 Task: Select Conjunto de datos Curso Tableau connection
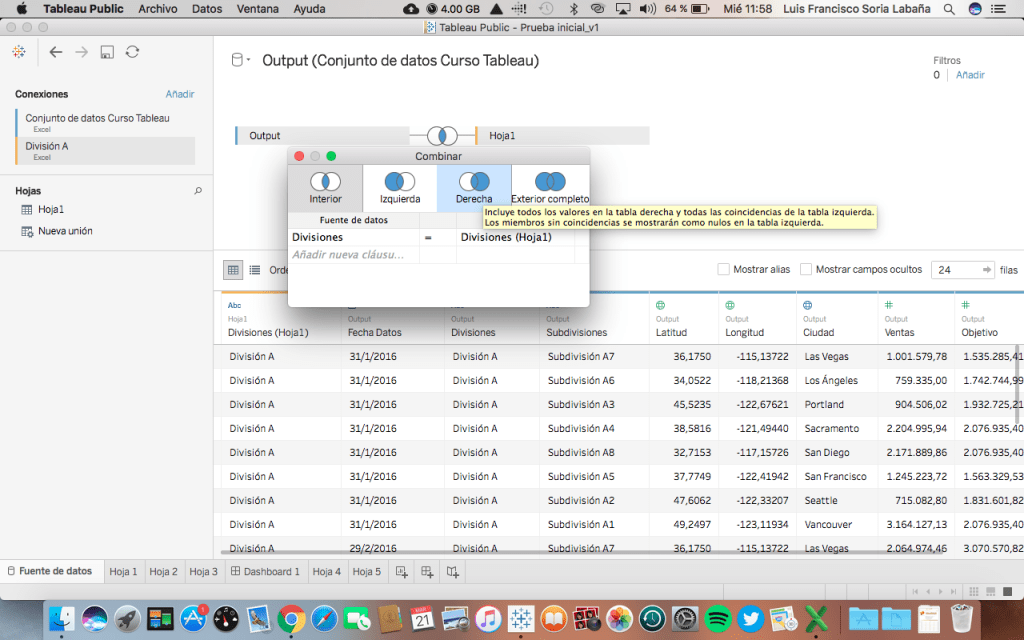[105, 122]
